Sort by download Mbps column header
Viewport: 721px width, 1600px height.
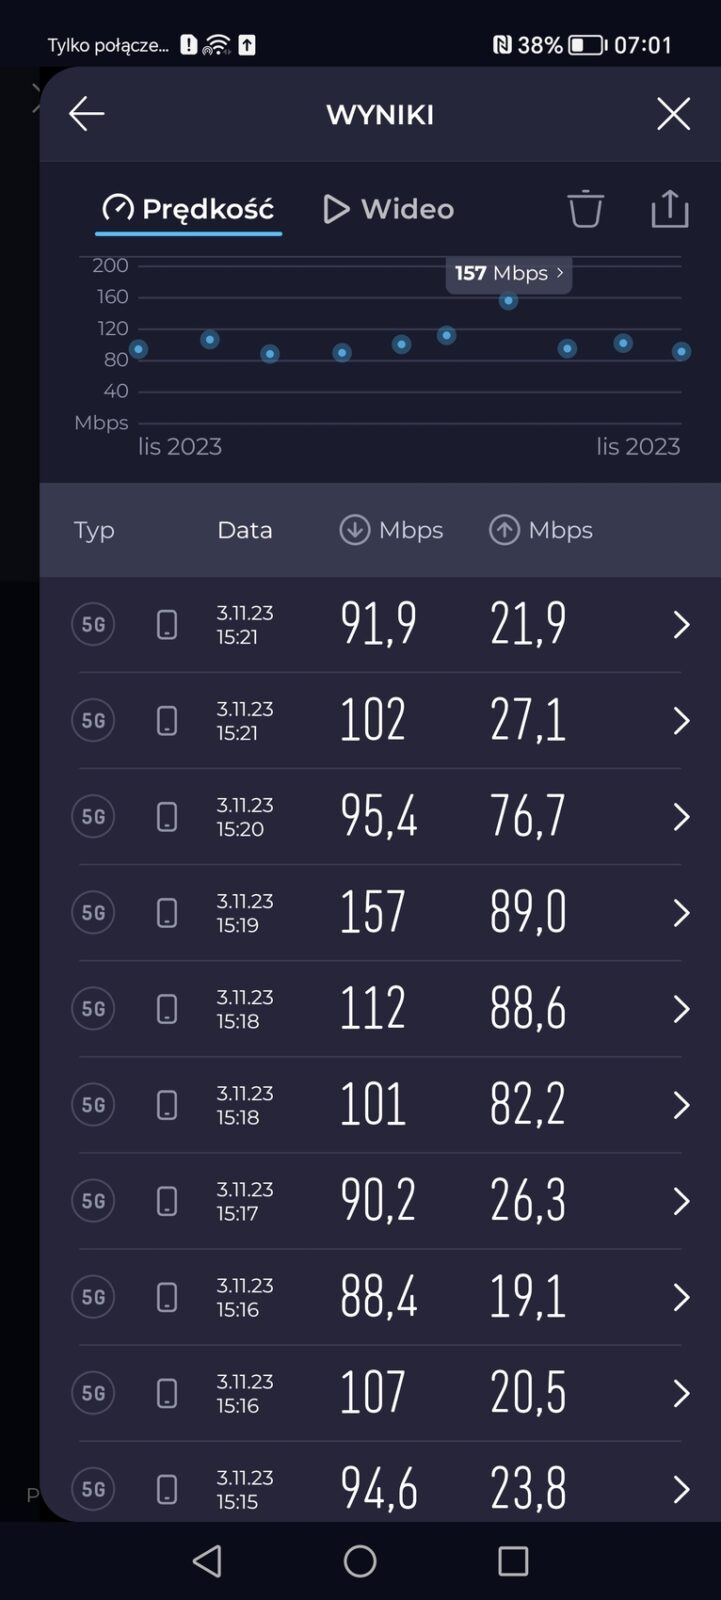tap(391, 530)
